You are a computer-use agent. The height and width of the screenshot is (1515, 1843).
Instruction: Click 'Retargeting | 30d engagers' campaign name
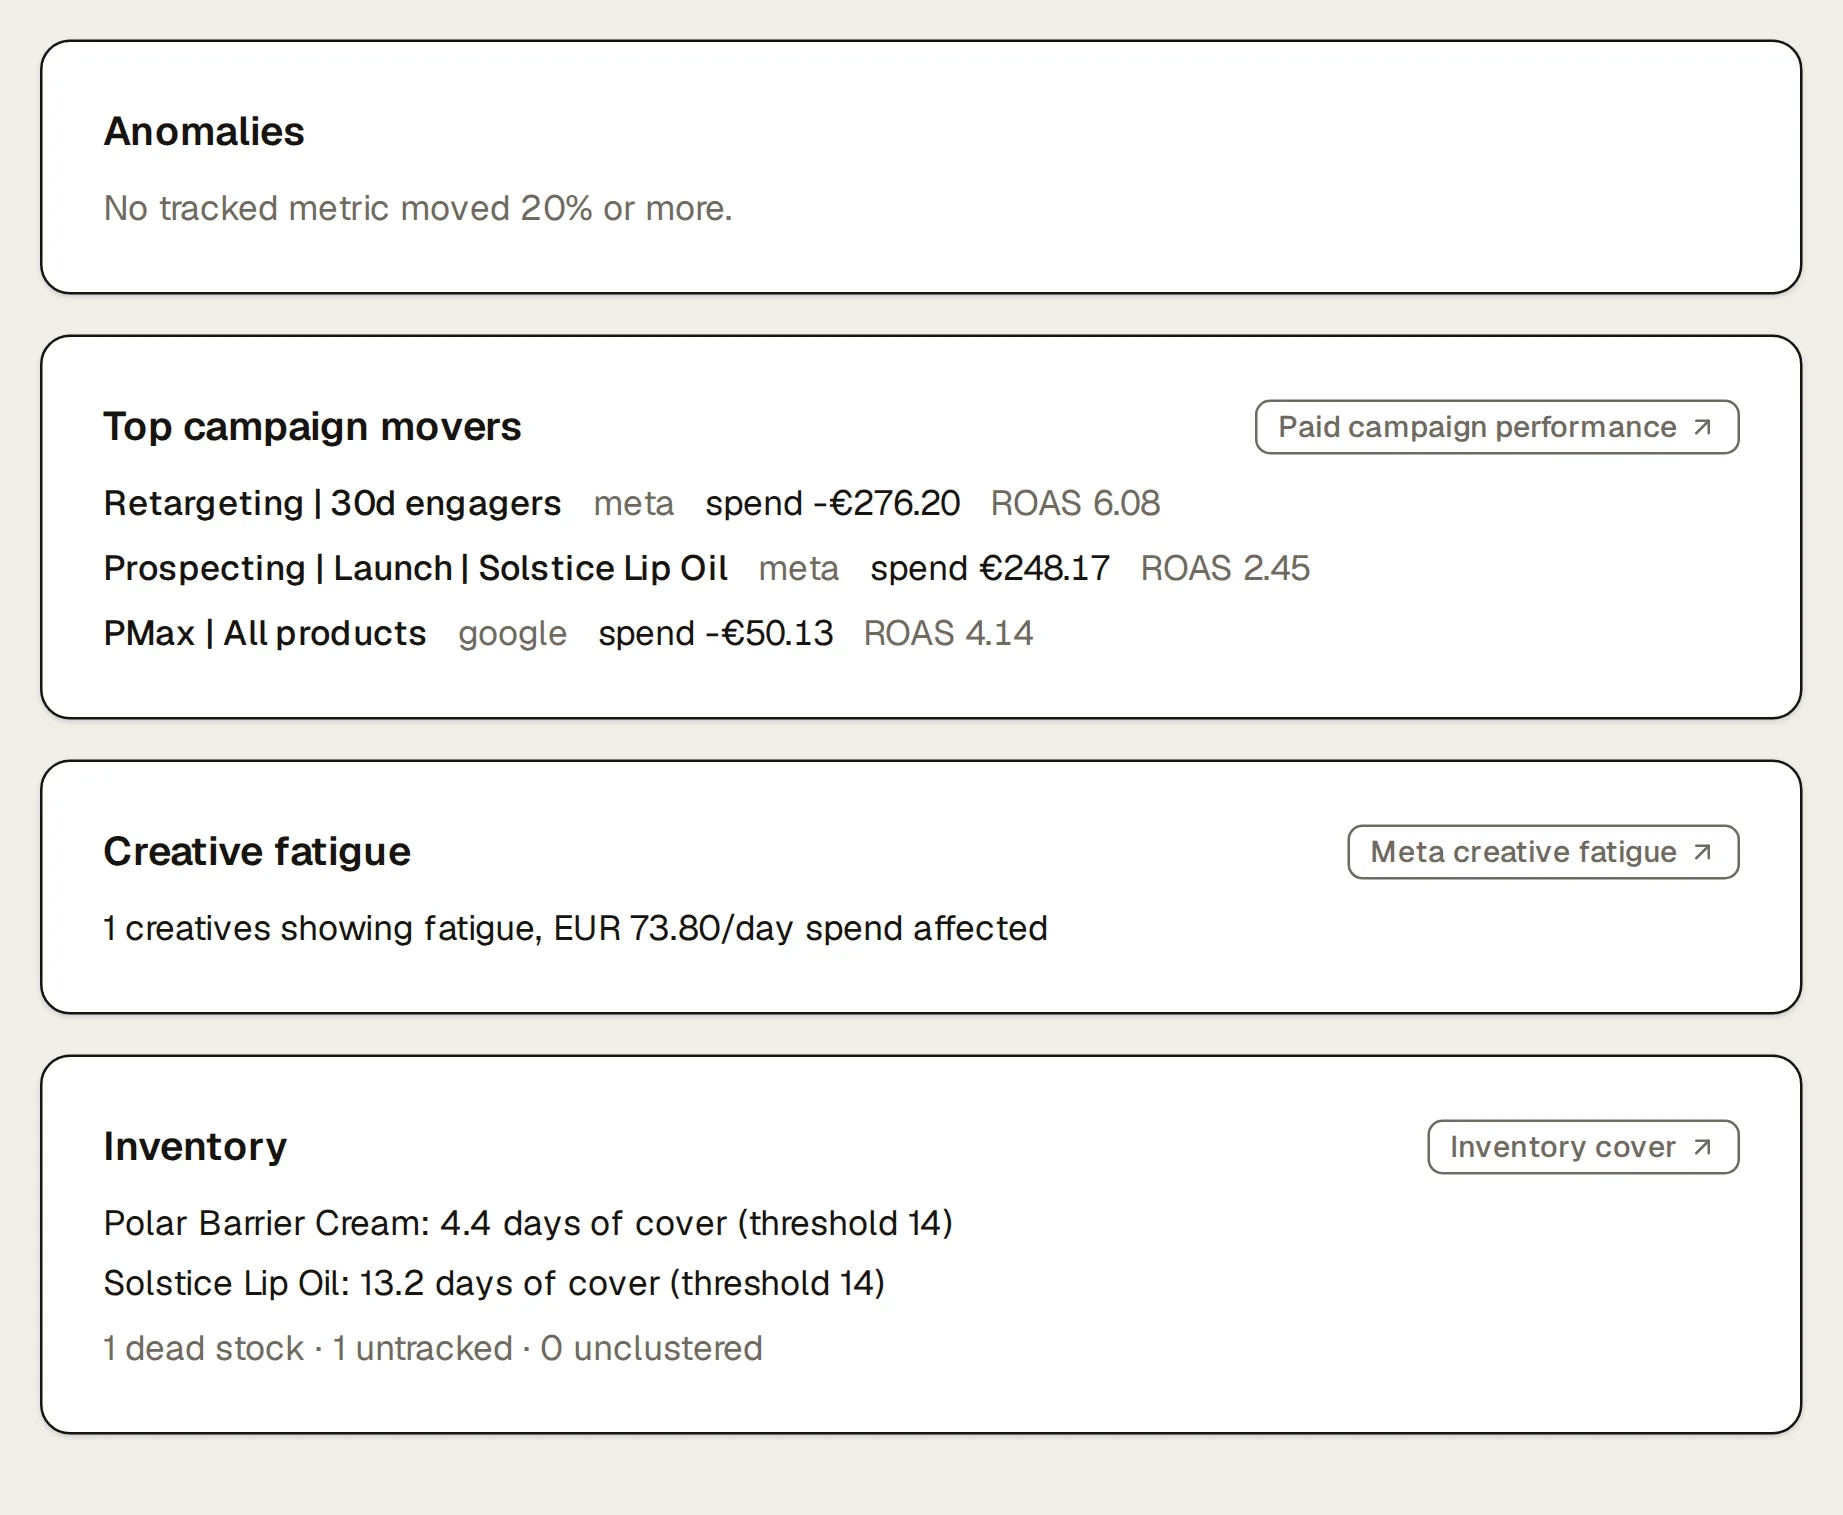point(332,503)
